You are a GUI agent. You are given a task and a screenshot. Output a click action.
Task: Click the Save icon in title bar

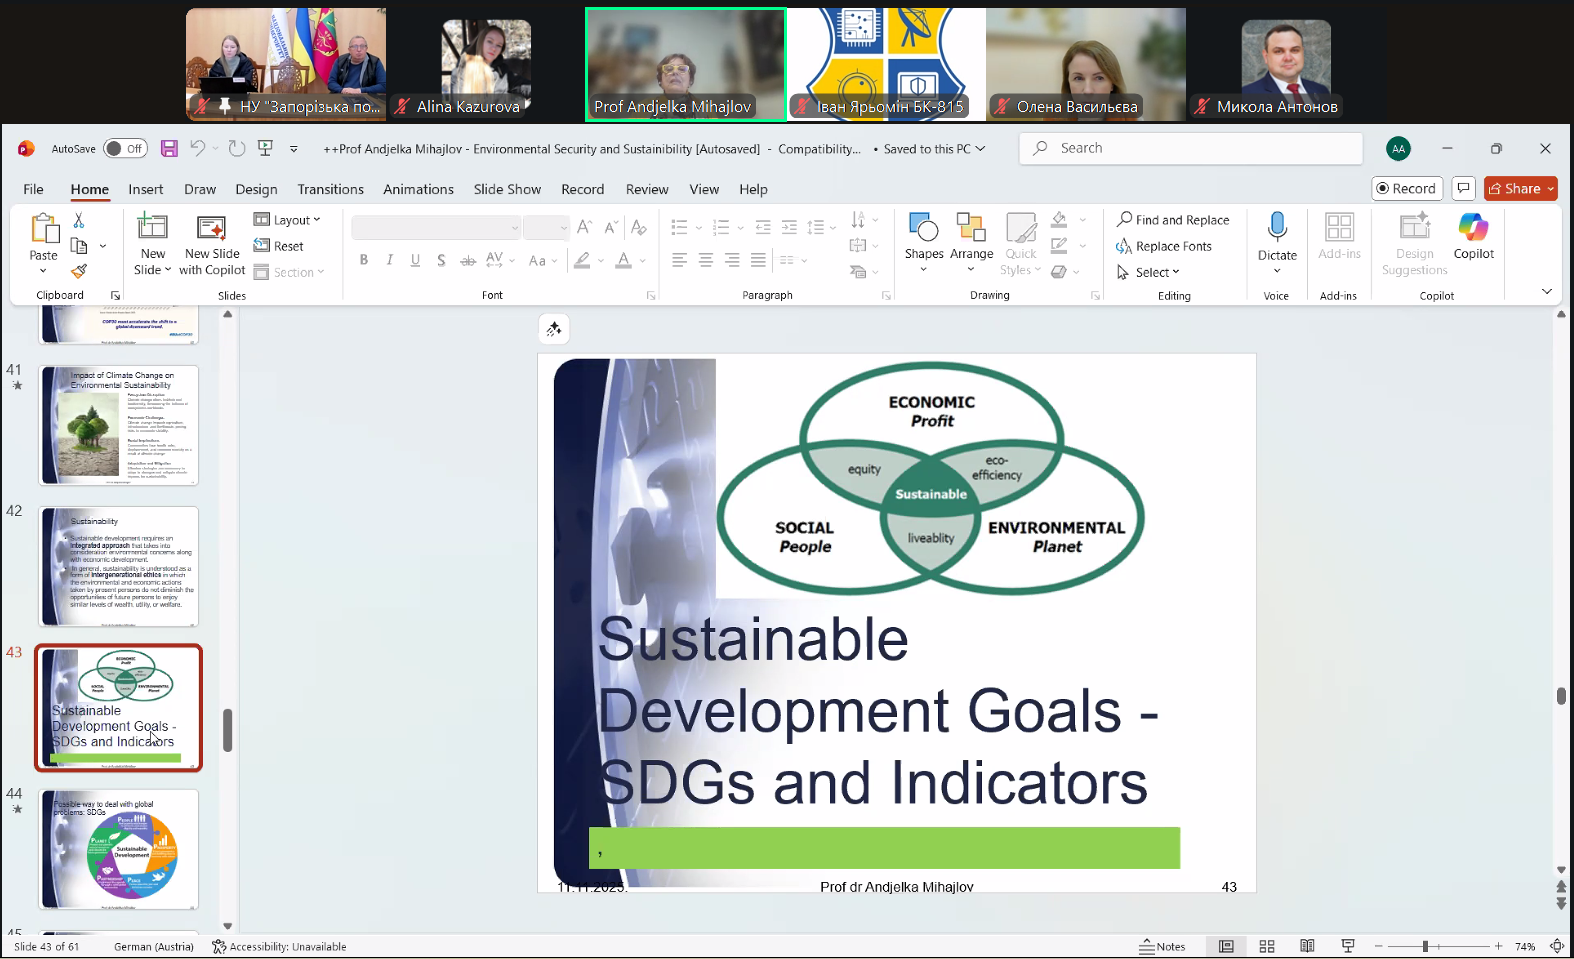[x=169, y=148]
